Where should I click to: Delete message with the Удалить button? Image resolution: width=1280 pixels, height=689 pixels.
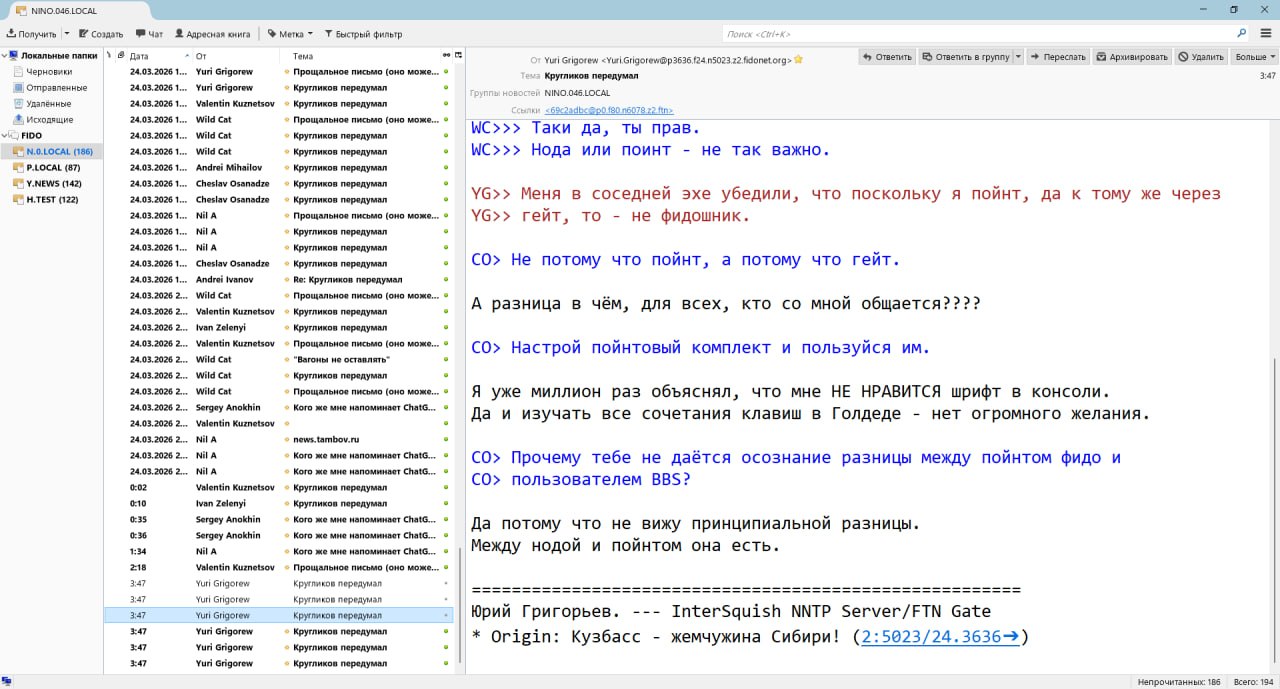pos(1201,57)
